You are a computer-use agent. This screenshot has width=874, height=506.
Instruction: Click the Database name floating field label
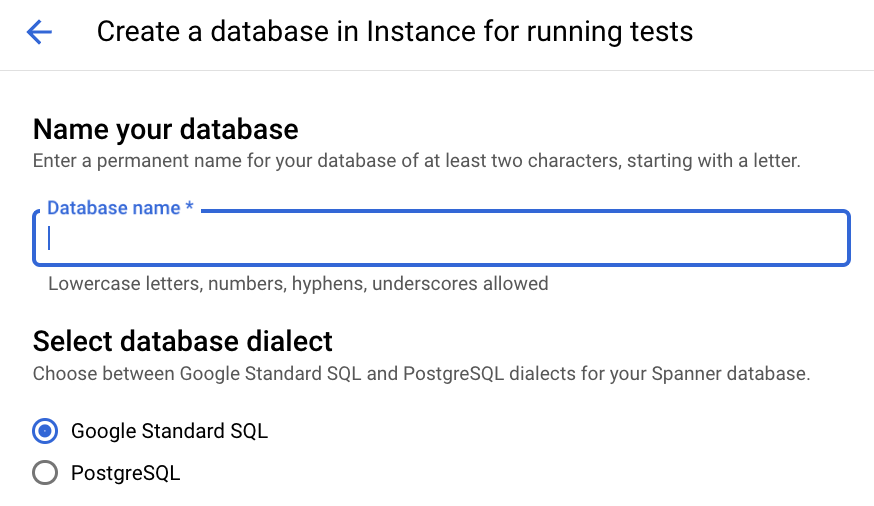[x=114, y=208]
